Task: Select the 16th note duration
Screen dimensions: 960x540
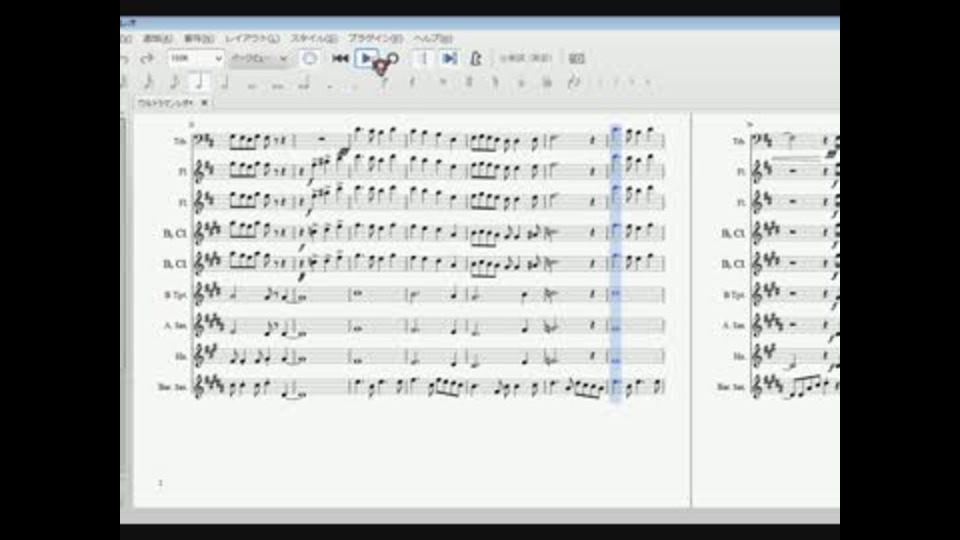Action: click(x=148, y=82)
